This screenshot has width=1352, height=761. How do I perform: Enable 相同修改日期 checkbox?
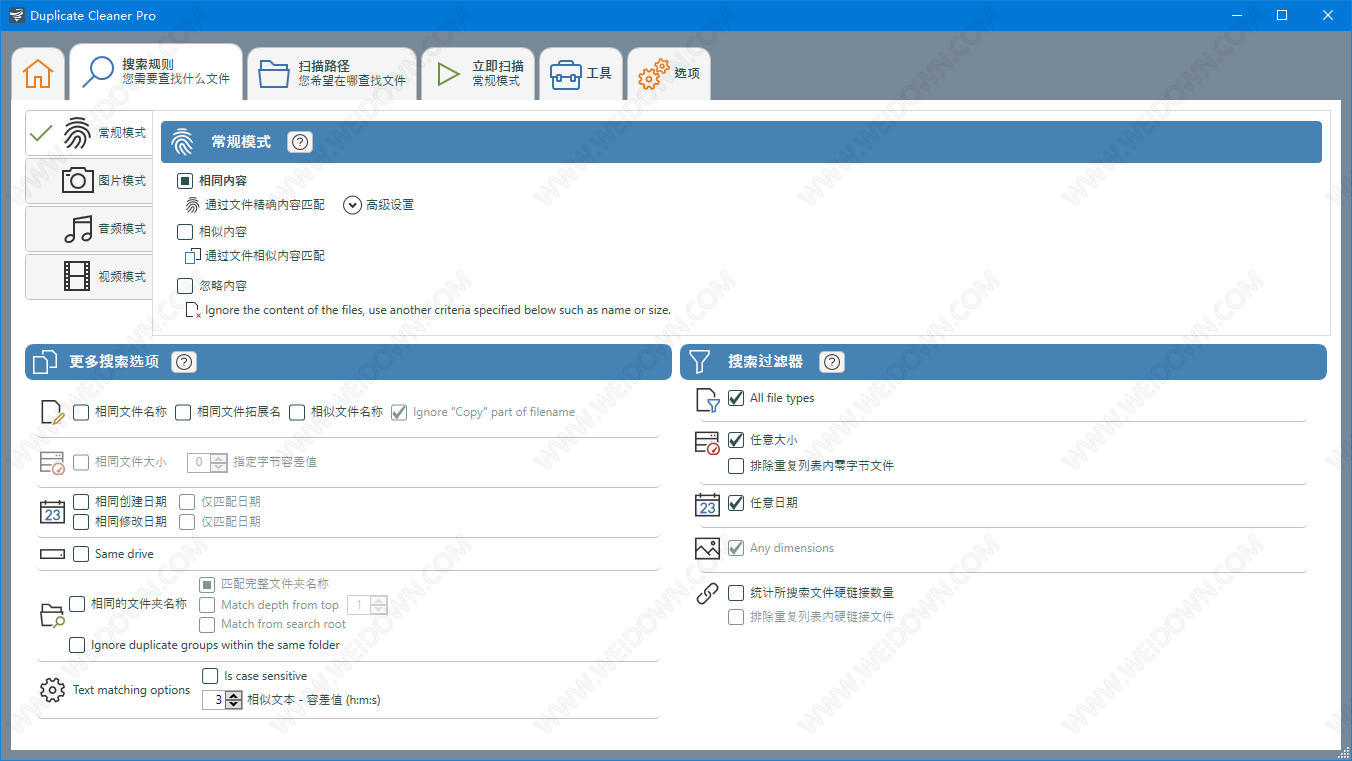click(x=81, y=522)
